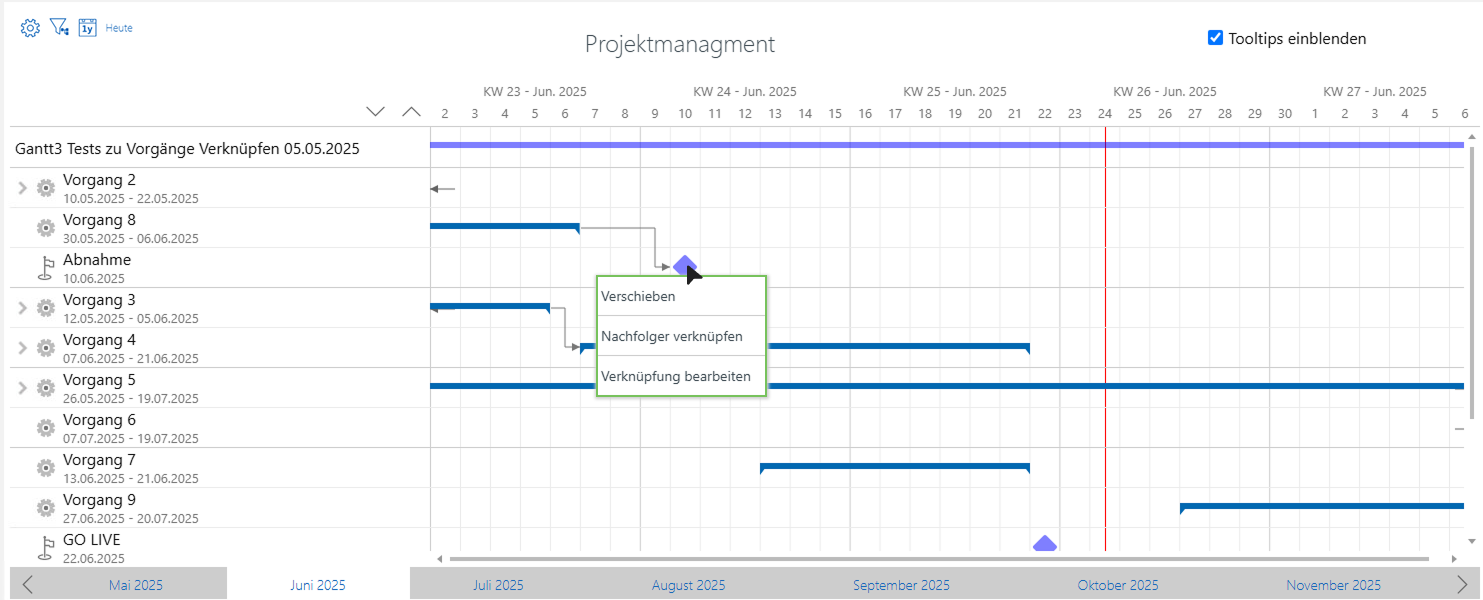Click the gear icon beside Vorgang 8
This screenshot has height=600, width=1483.
[x=45, y=227]
